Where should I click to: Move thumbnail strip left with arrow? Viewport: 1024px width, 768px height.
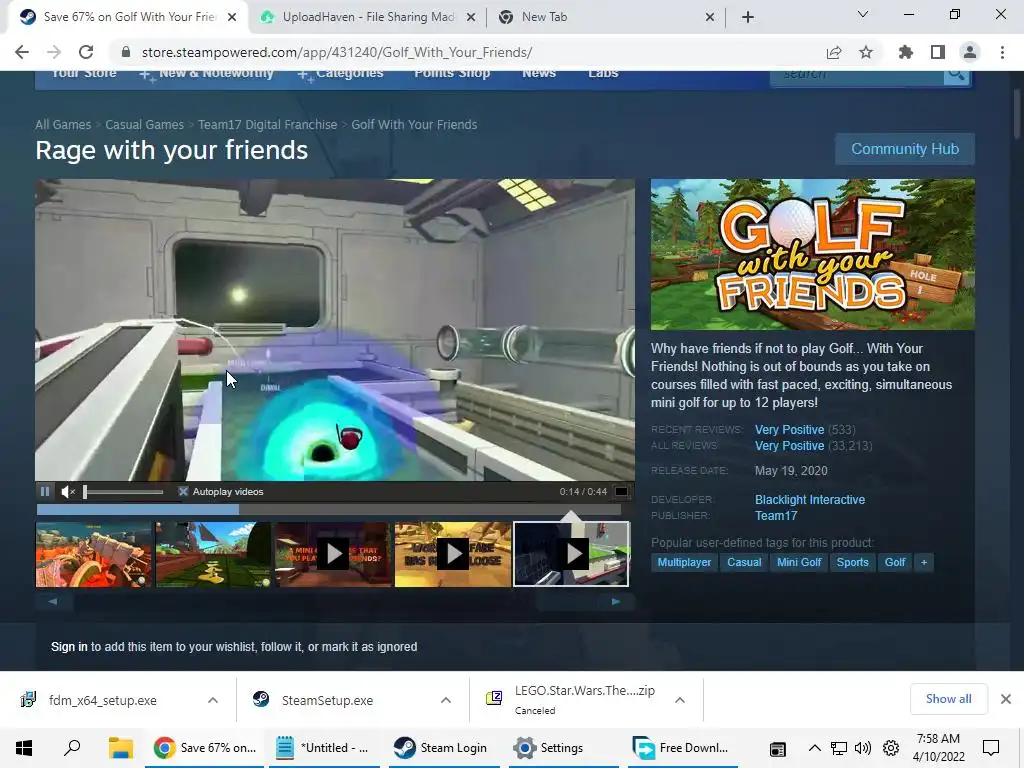coord(53,601)
